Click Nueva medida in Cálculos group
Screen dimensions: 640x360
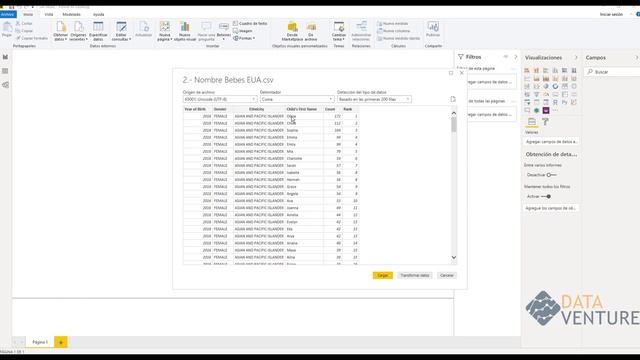[393, 24]
